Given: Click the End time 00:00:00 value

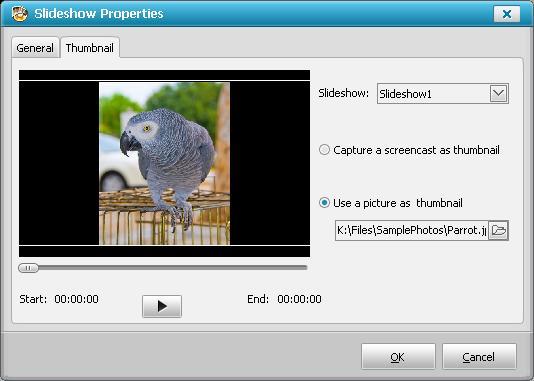Looking at the screenshot, I should (x=299, y=299).
